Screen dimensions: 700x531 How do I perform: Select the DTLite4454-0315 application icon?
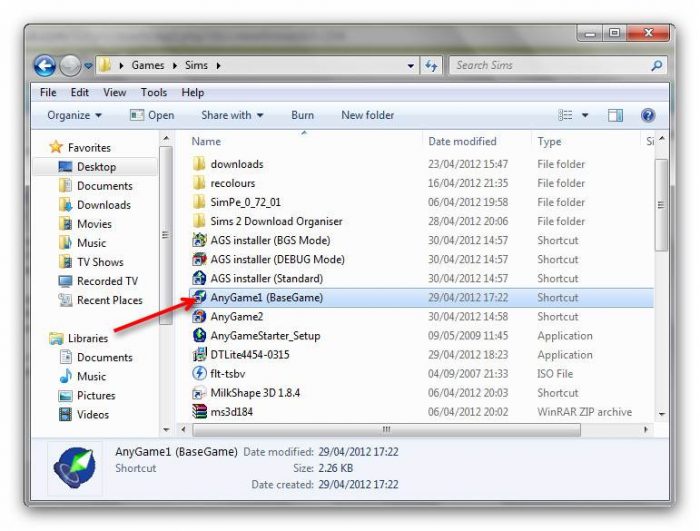199,355
